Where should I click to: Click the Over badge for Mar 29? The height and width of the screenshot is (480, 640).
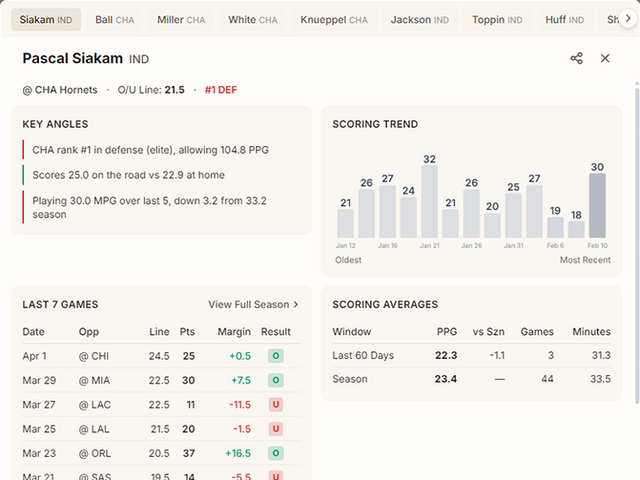[276, 380]
